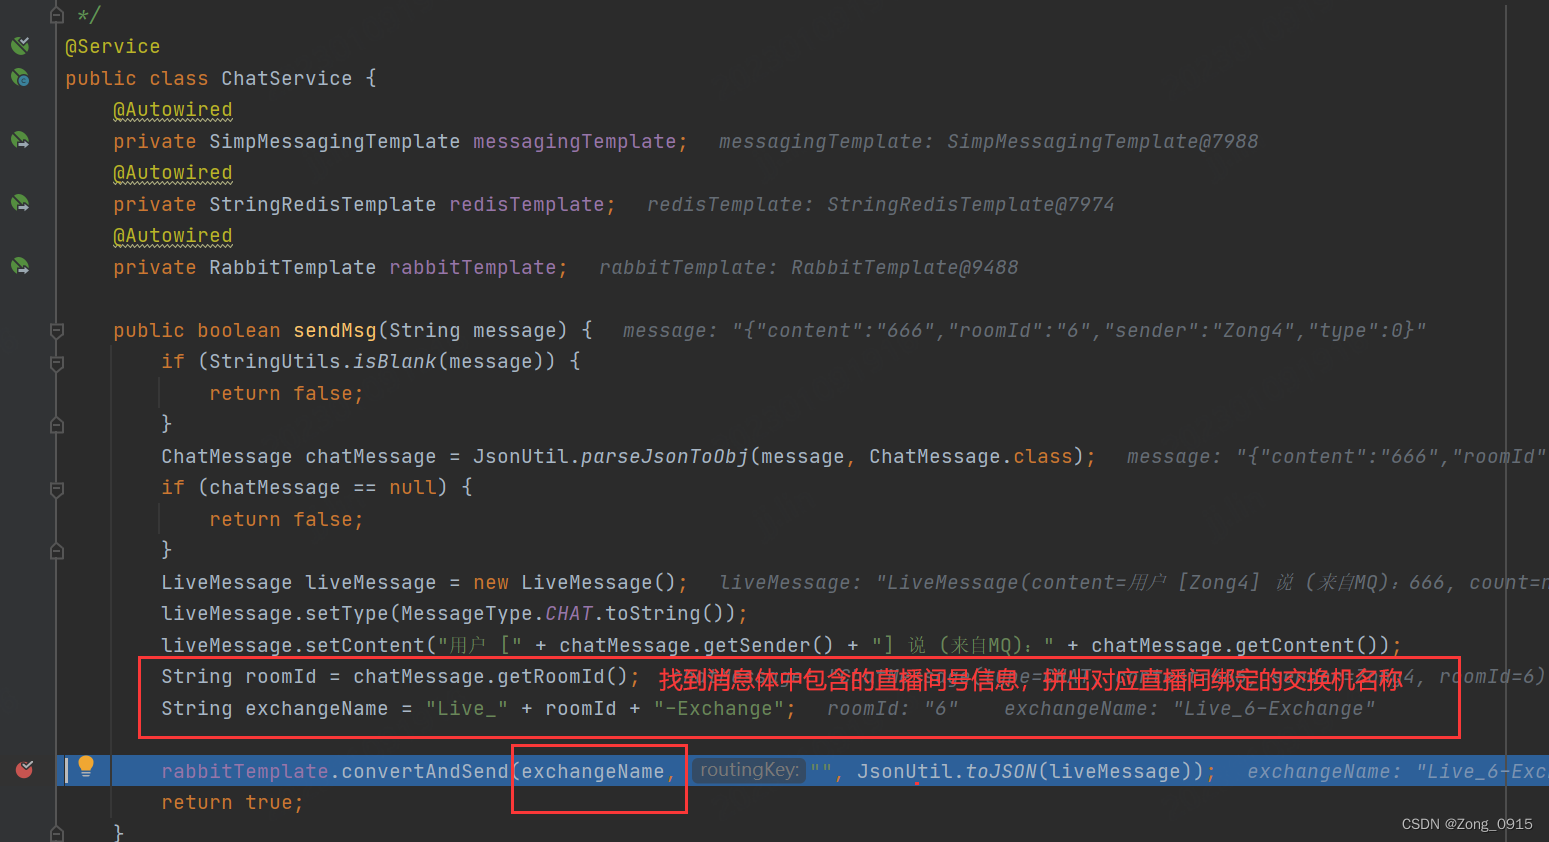Click the isBlank method call
Screen dimensions: 1549x842
(395, 361)
